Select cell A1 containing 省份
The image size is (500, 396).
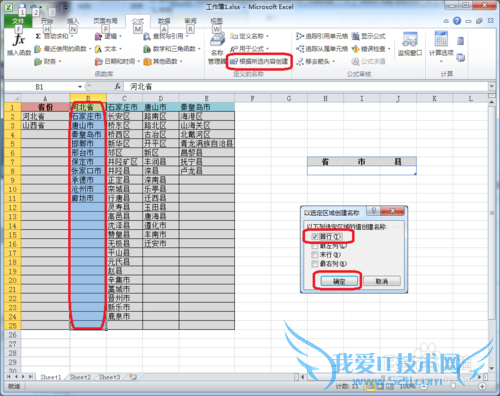[45, 107]
